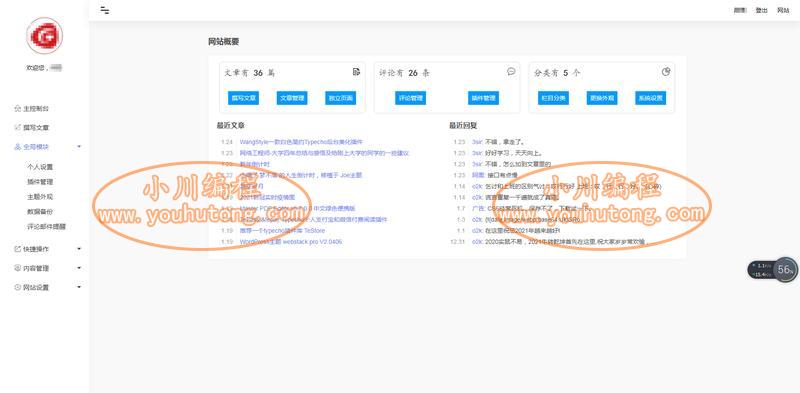Click 网站 in the top bar
This screenshot has height=393, width=800.
pyautogui.click(x=783, y=10)
